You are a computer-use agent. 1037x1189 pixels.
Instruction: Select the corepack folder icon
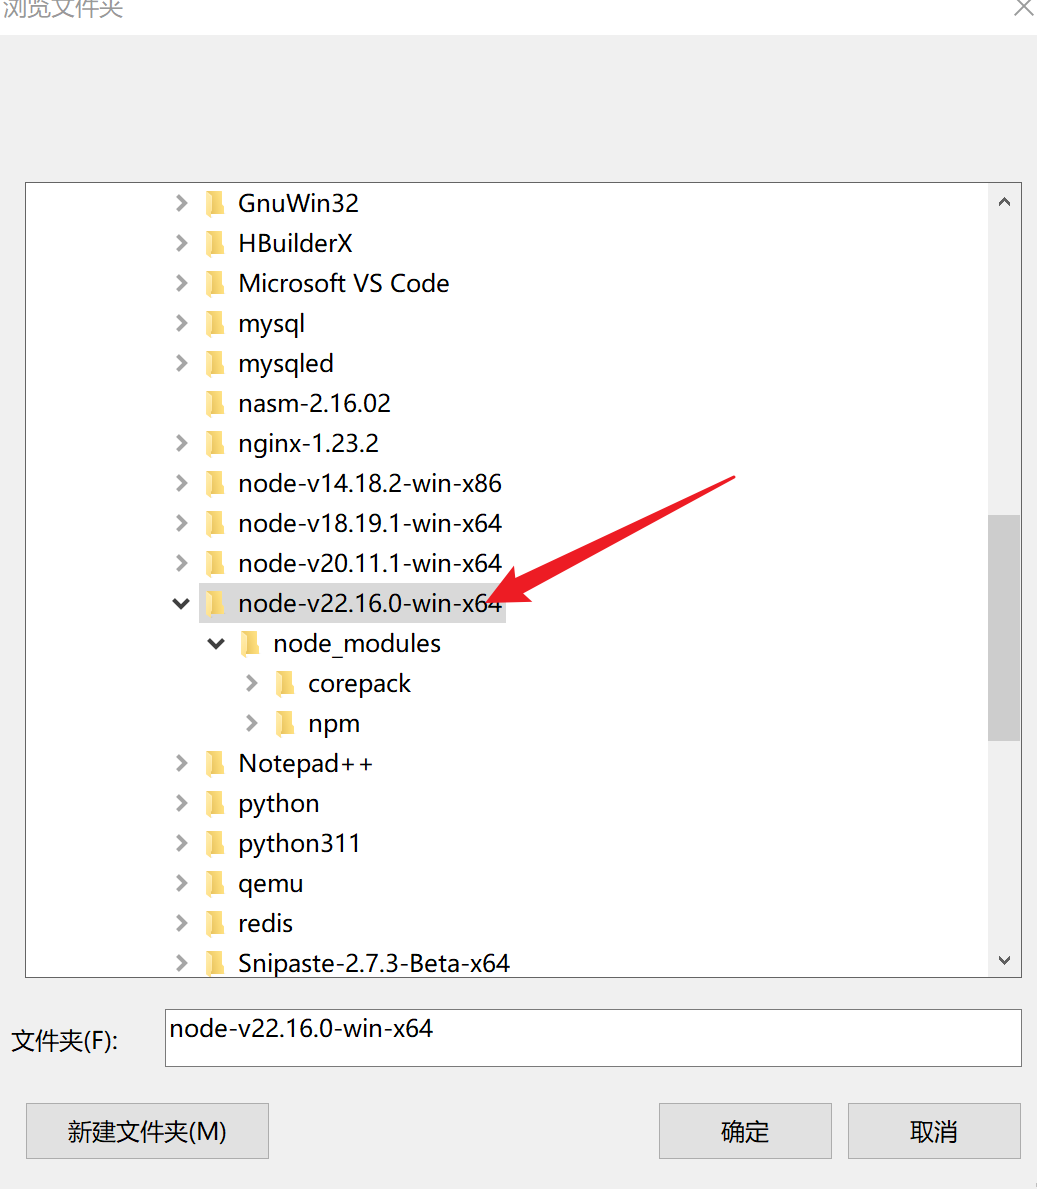(x=286, y=682)
